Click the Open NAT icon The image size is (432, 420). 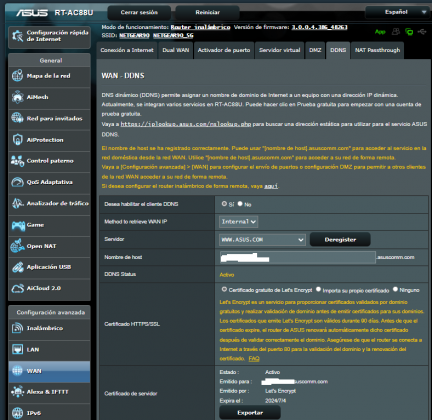(17, 246)
